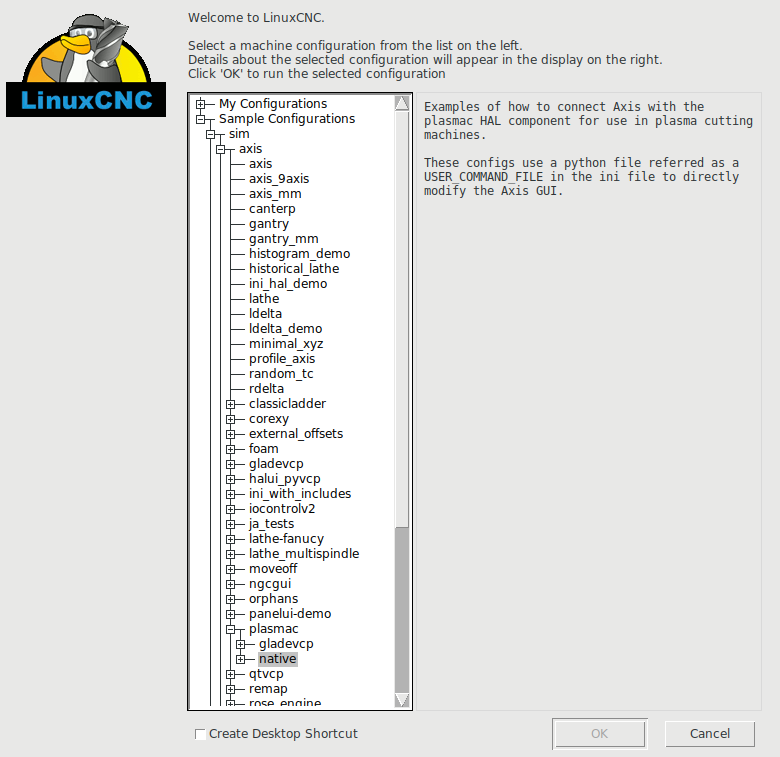Select the canterp configuration
Screen dimensions: 780x757
point(272,209)
